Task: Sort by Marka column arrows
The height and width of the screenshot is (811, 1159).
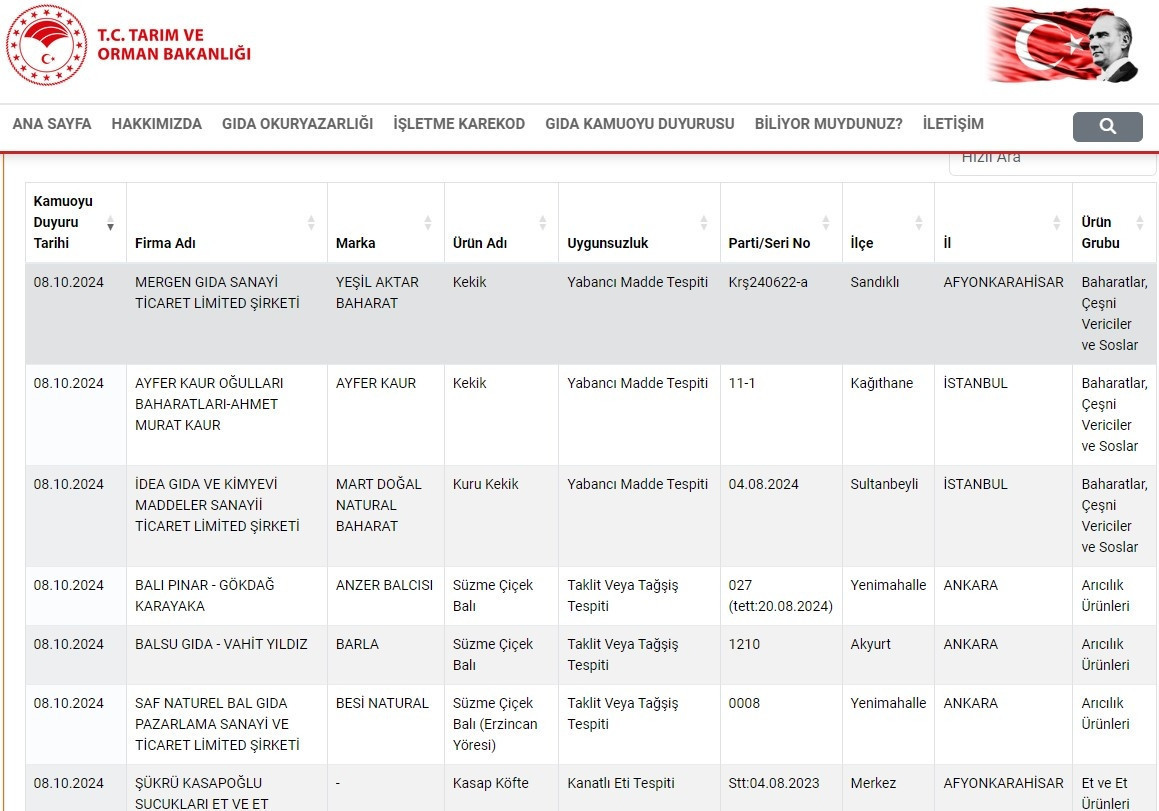Action: click(428, 223)
